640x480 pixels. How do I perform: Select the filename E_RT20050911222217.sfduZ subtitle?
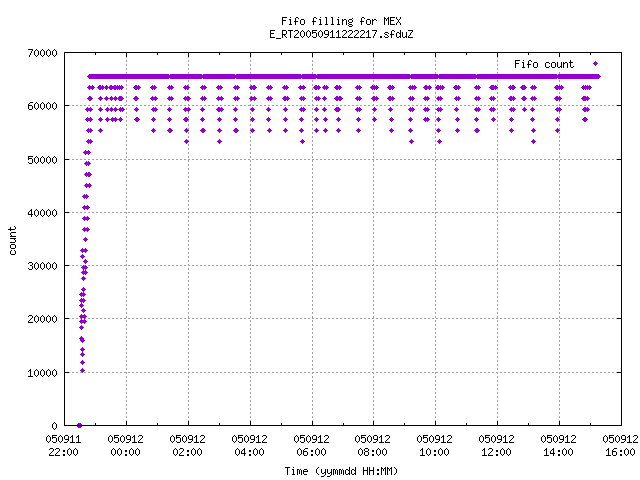pyautogui.click(x=341, y=34)
